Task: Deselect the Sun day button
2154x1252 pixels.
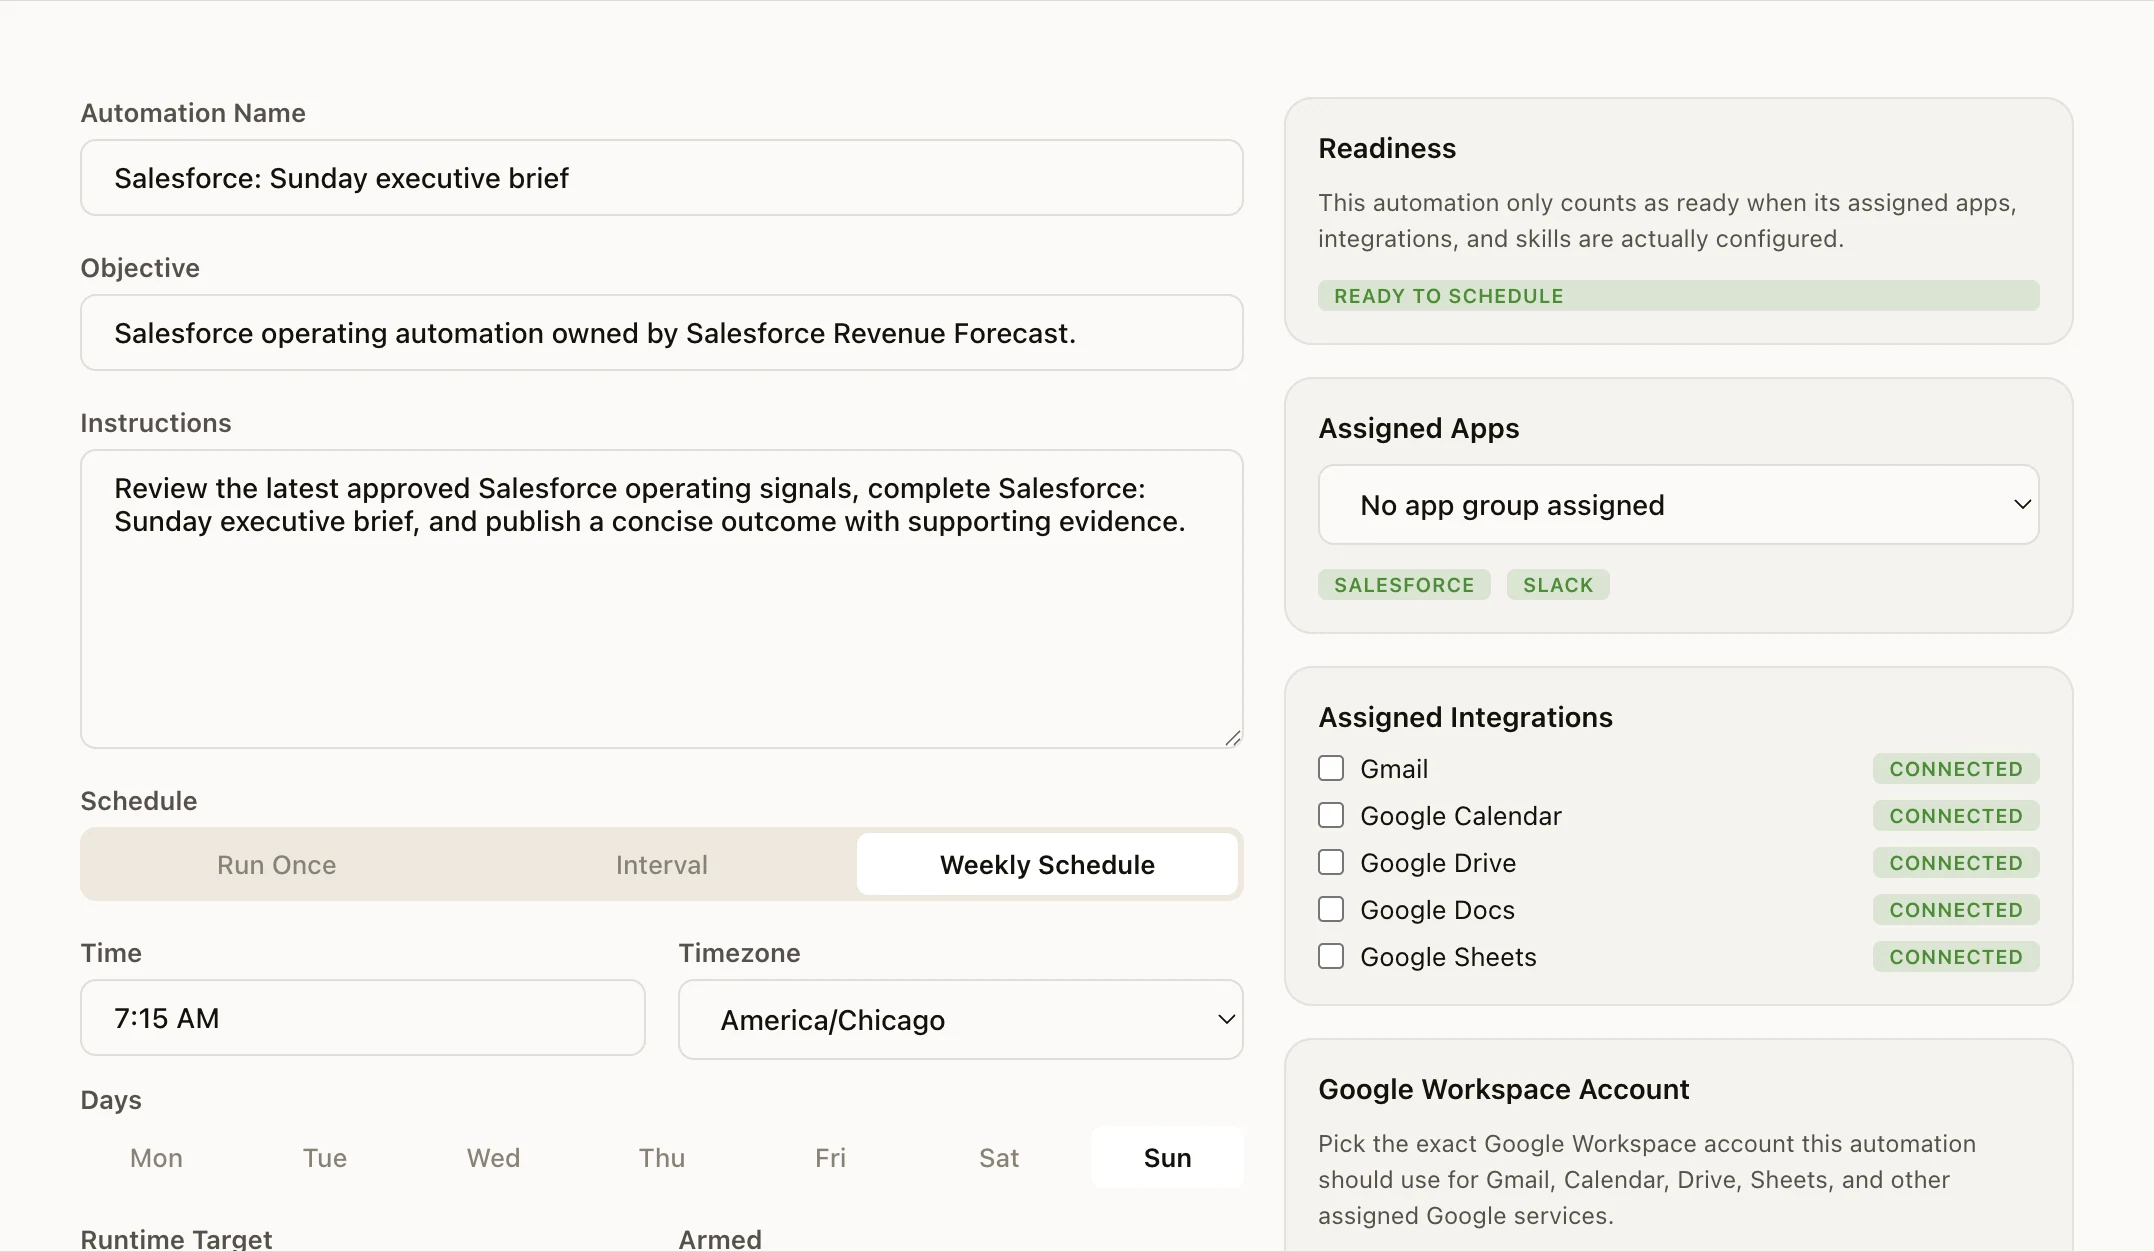Action: [x=1167, y=1158]
